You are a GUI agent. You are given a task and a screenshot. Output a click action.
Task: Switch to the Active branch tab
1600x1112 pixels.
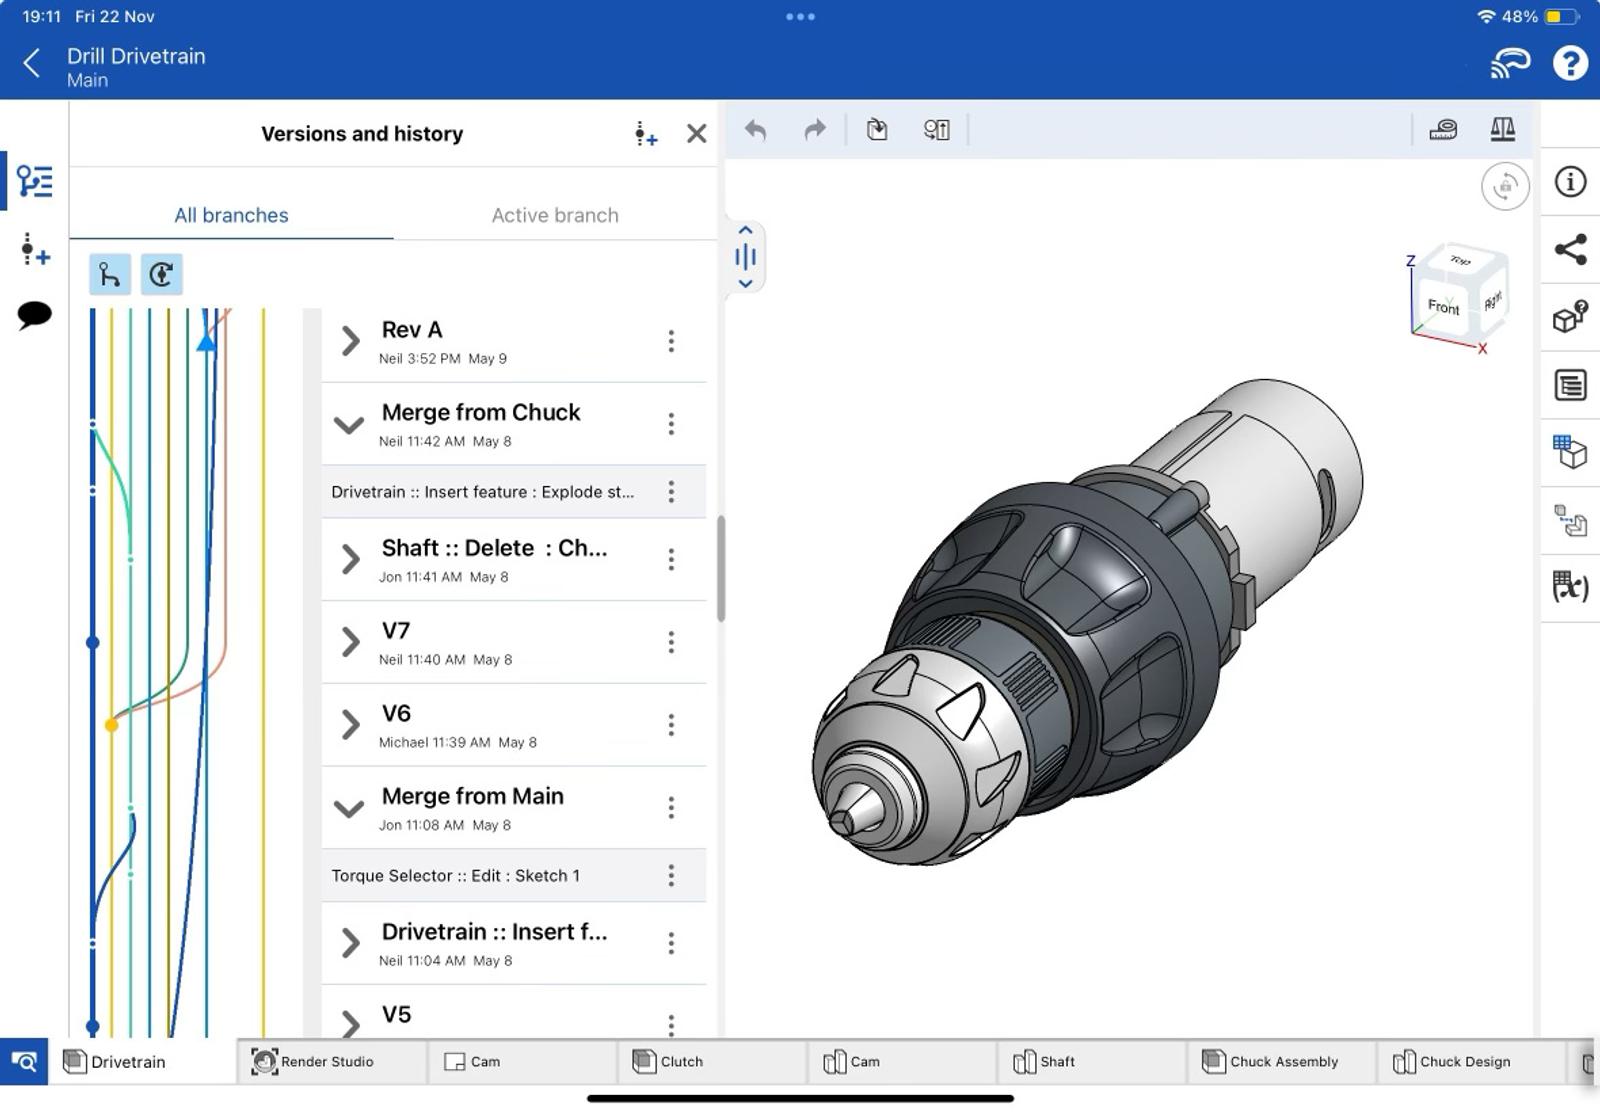(555, 215)
